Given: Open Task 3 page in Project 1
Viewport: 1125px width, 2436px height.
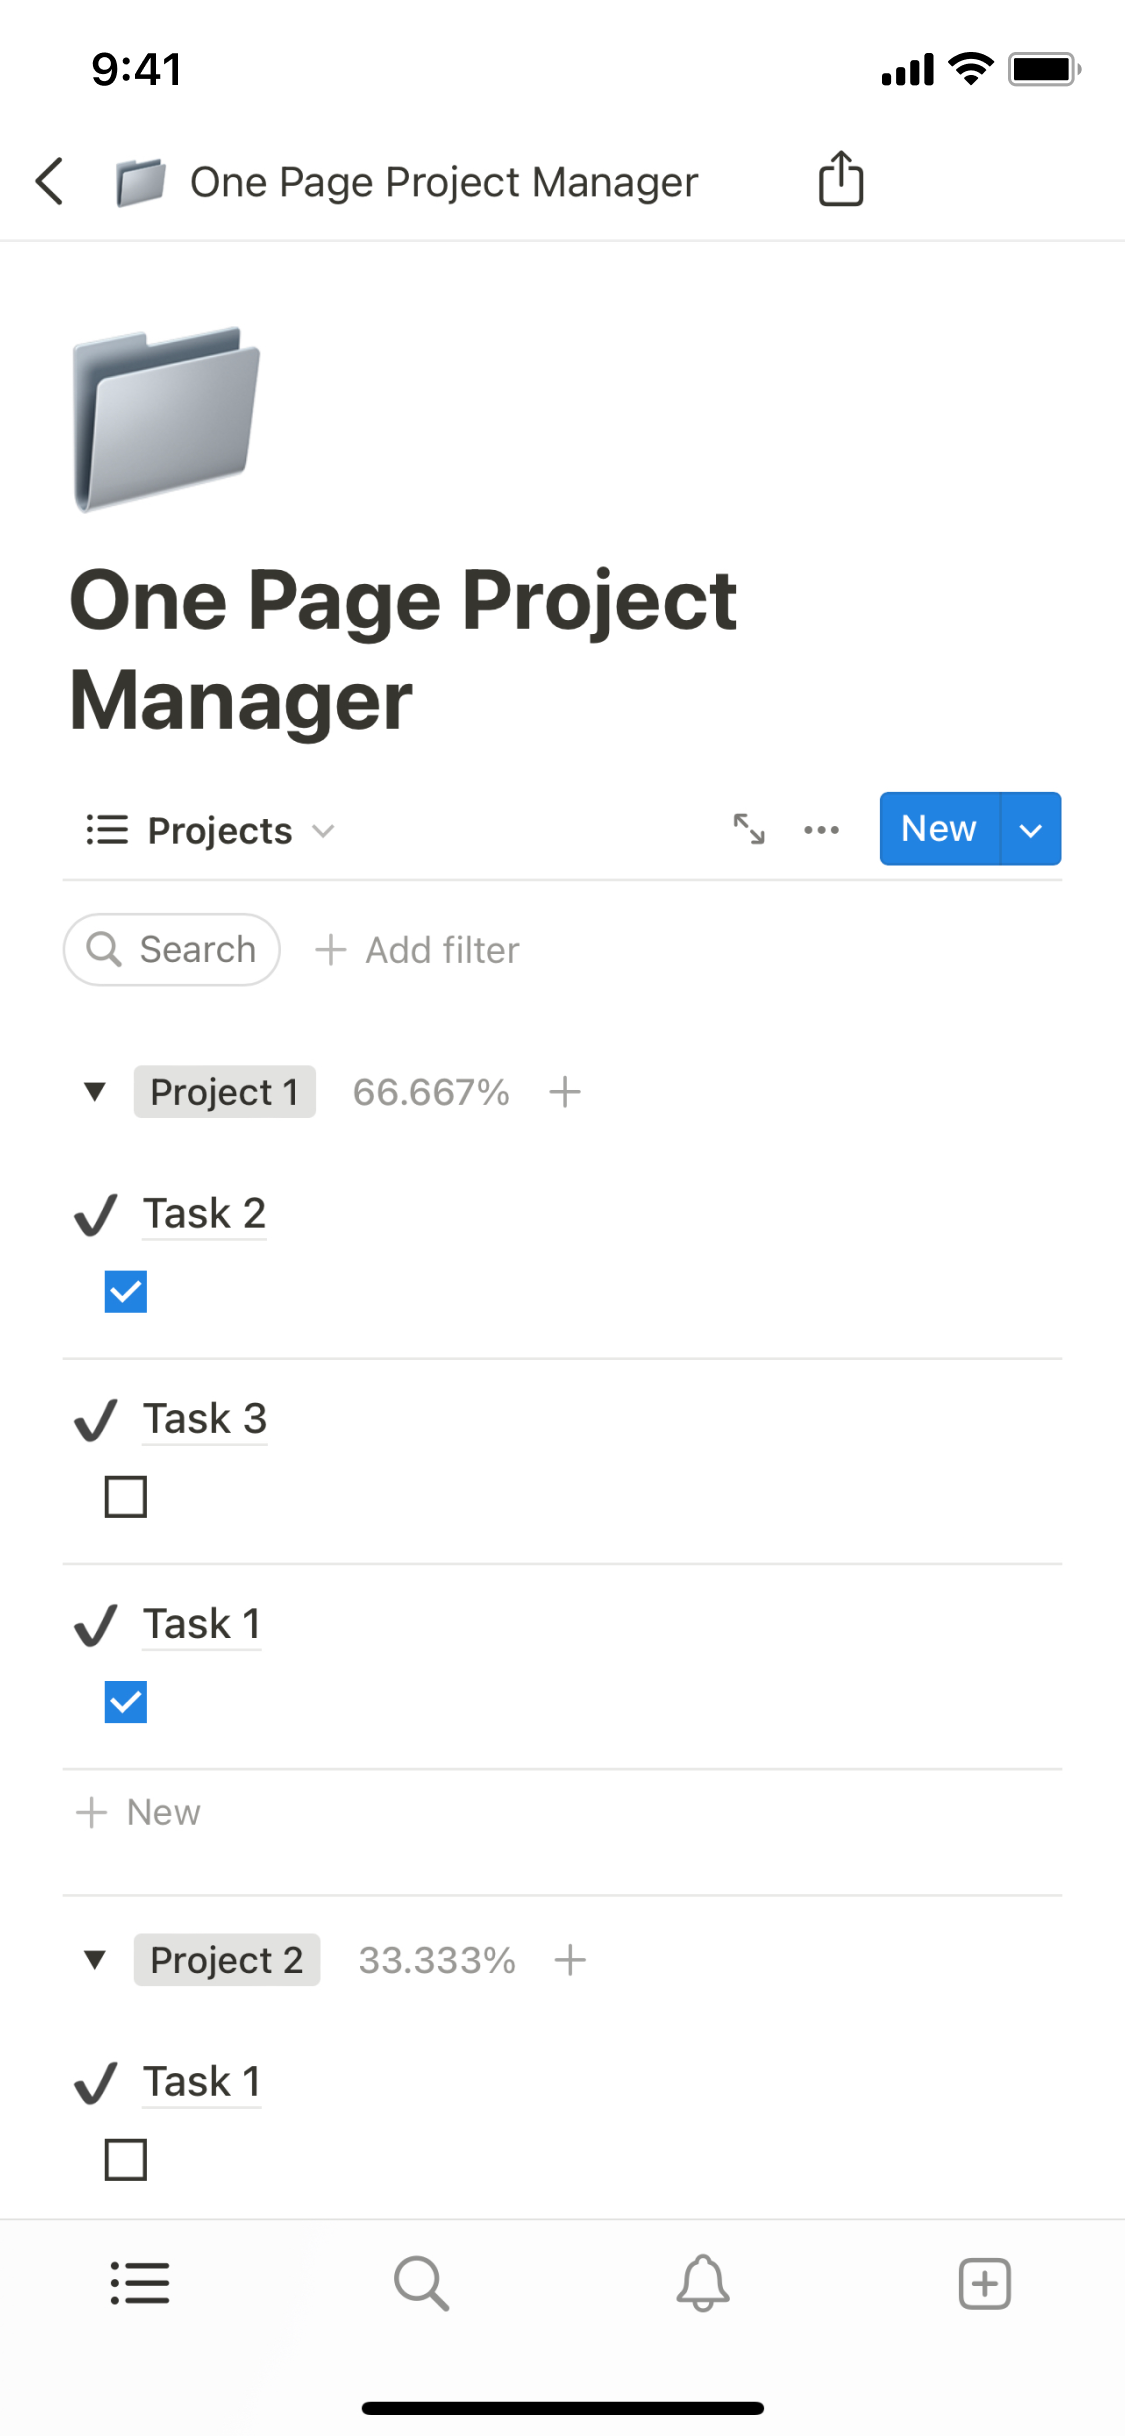Looking at the screenshot, I should click(x=205, y=1418).
